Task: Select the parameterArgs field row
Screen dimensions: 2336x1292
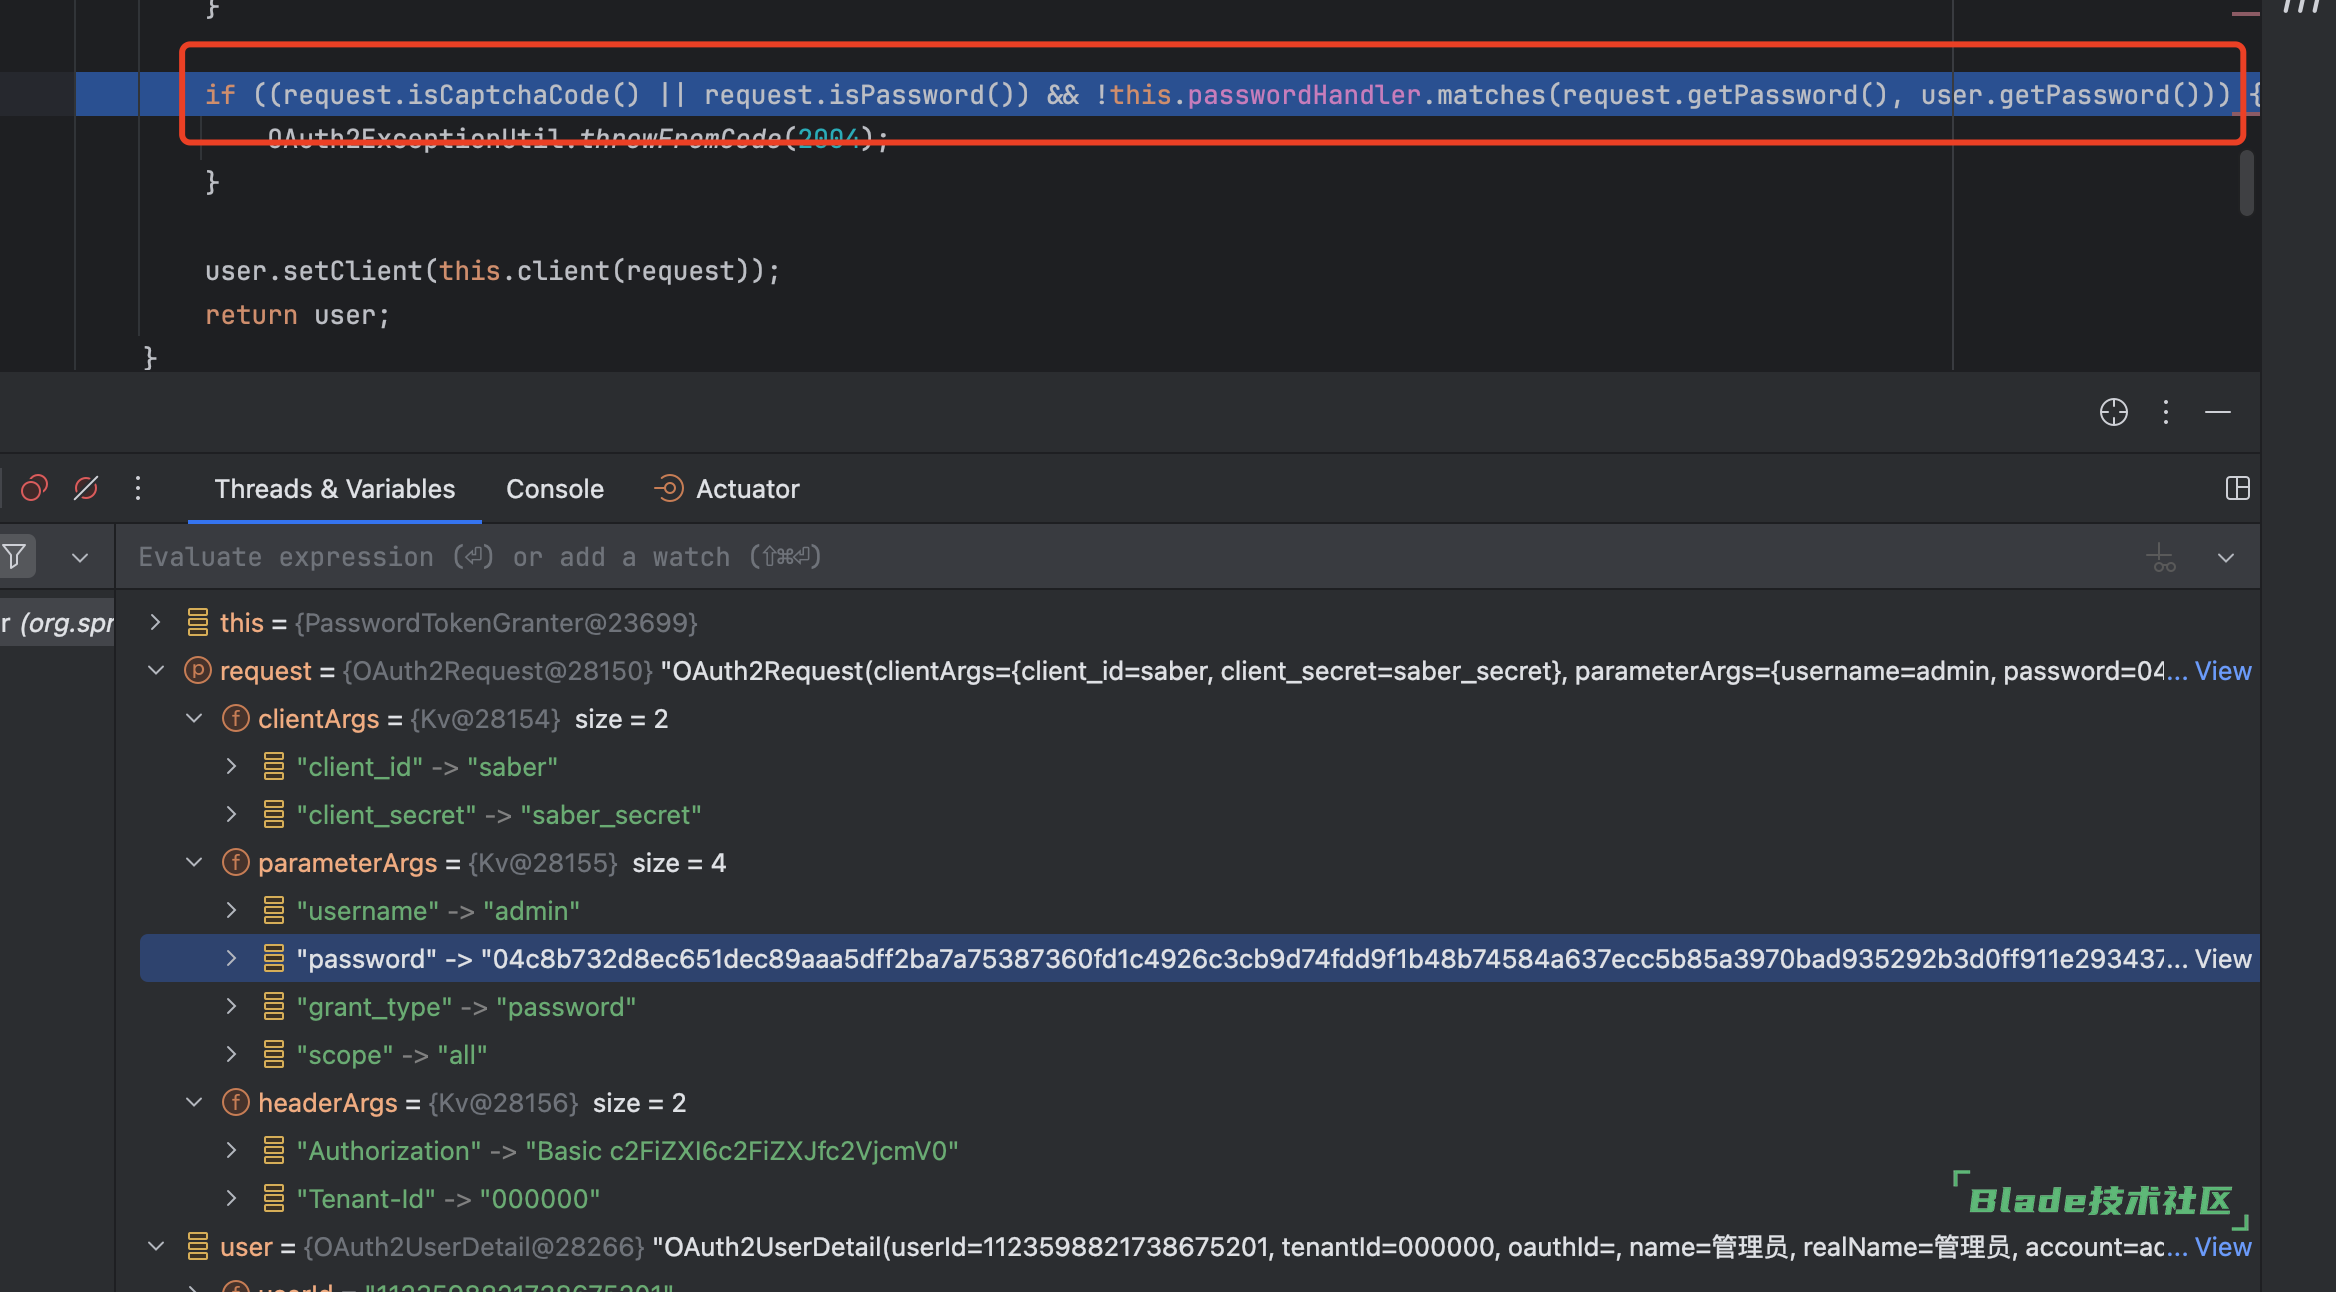Action: (1200, 862)
